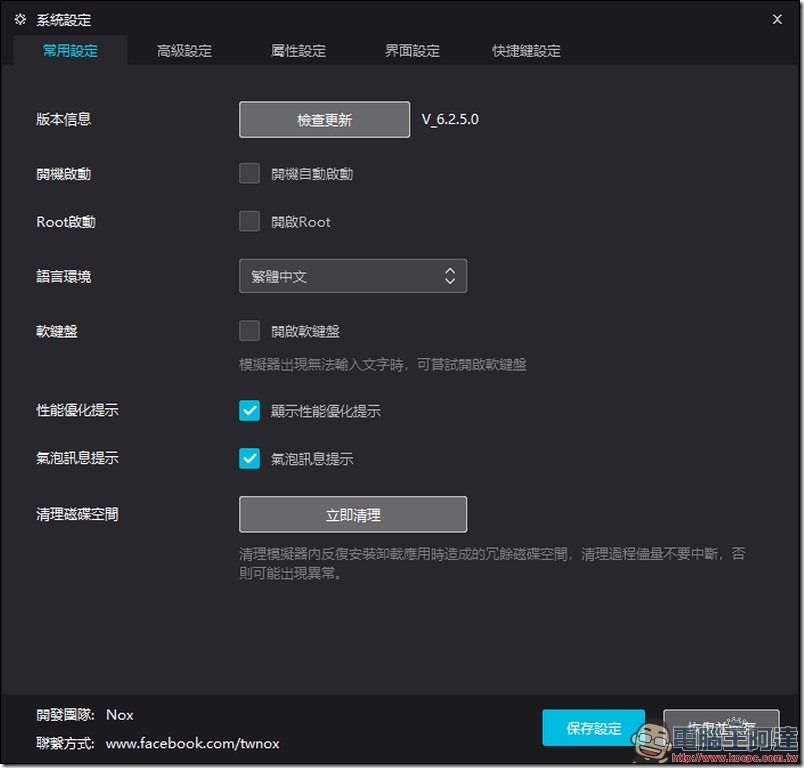Click the gear icon beside 系統設定 title

(x=20, y=19)
